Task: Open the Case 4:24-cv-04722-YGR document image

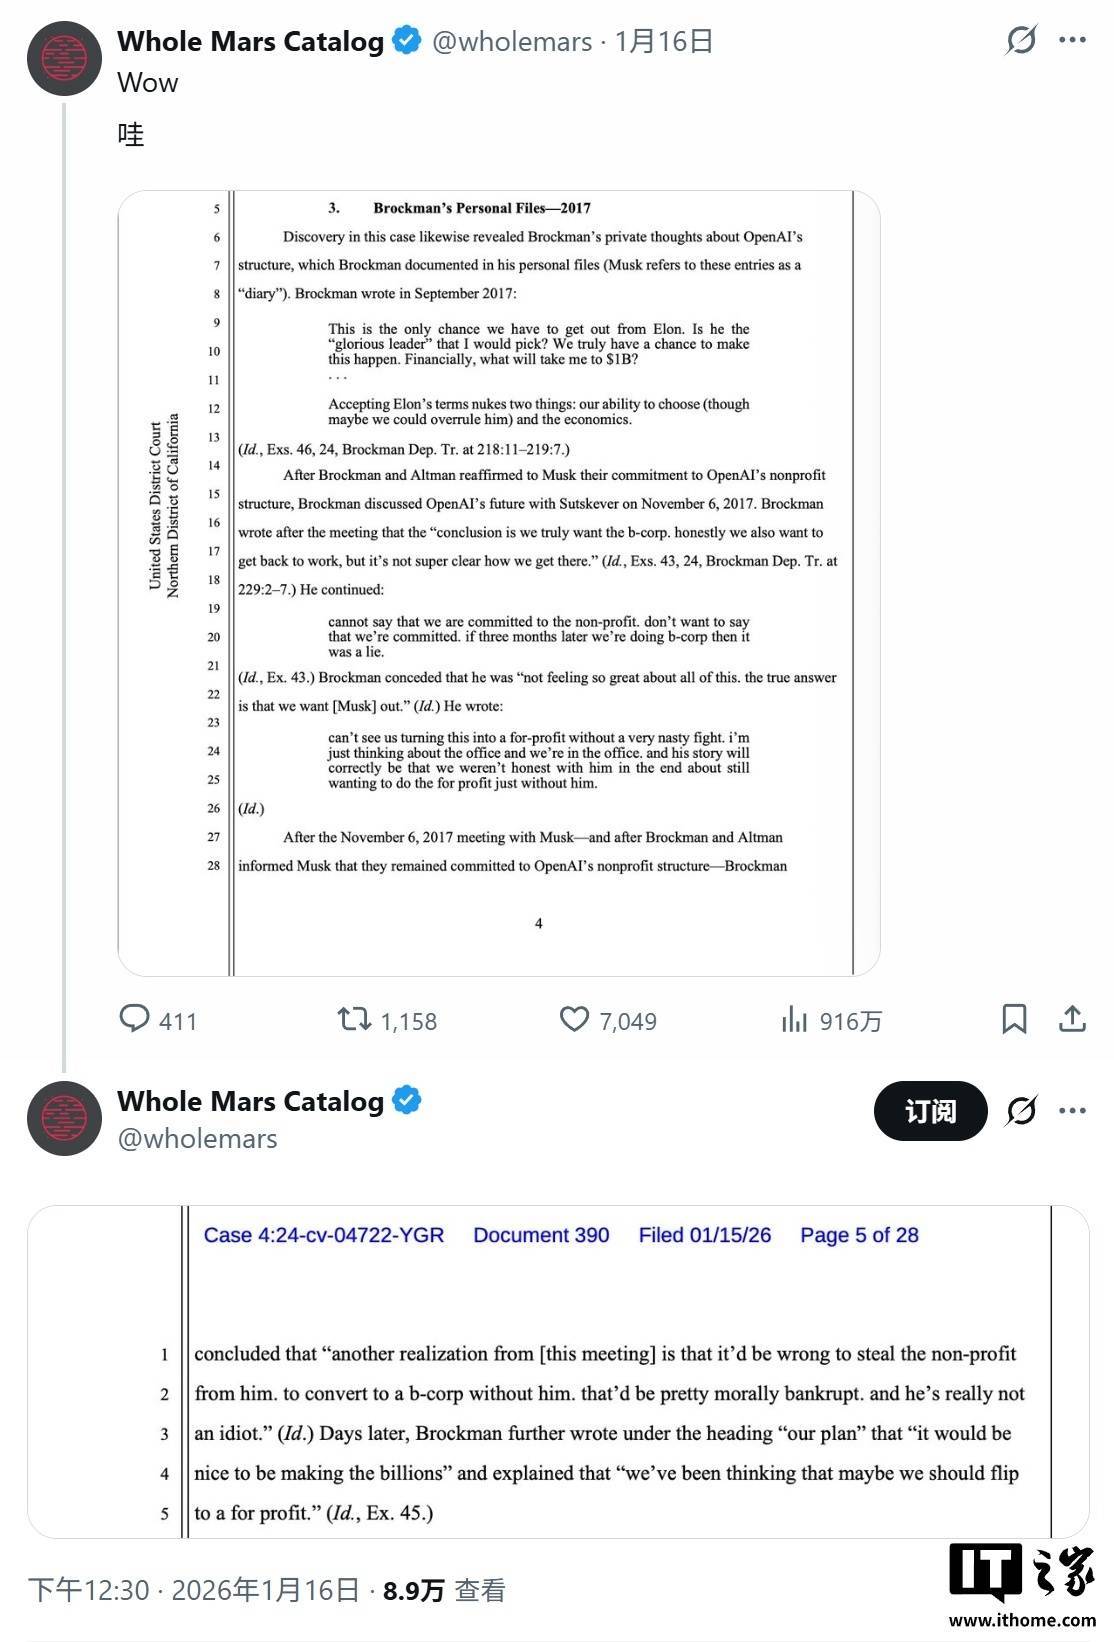Action: click(558, 1371)
